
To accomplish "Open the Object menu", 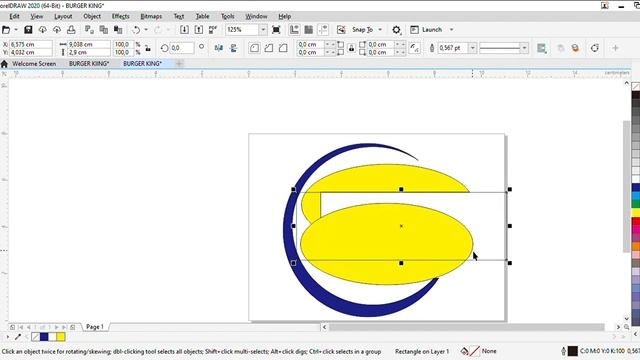I will click(92, 16).
